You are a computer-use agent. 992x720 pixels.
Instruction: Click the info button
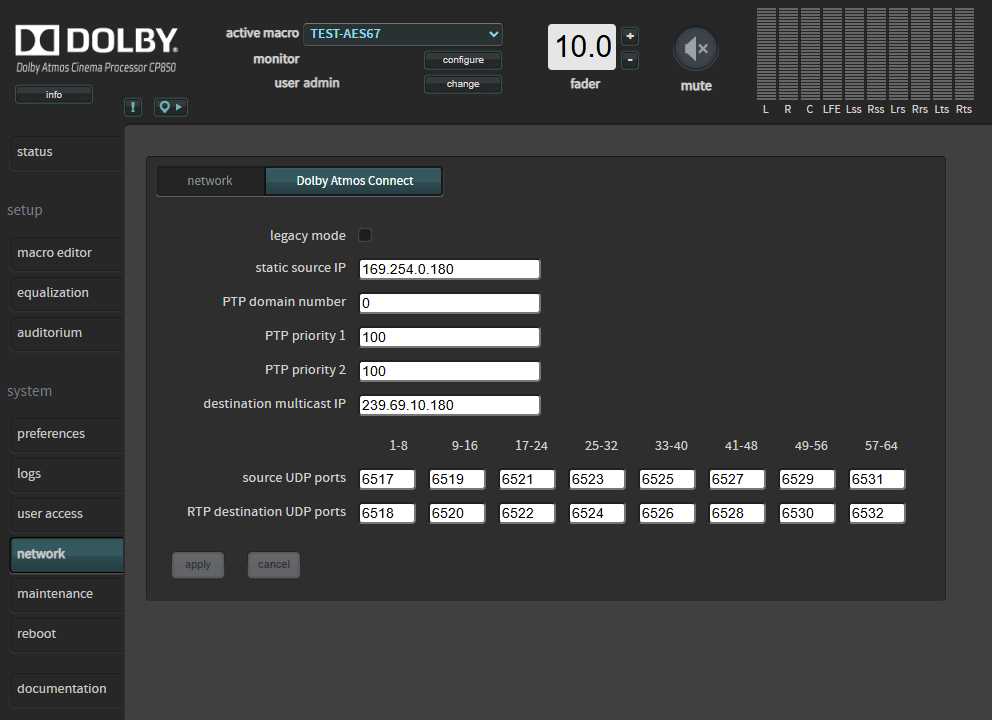(x=54, y=94)
